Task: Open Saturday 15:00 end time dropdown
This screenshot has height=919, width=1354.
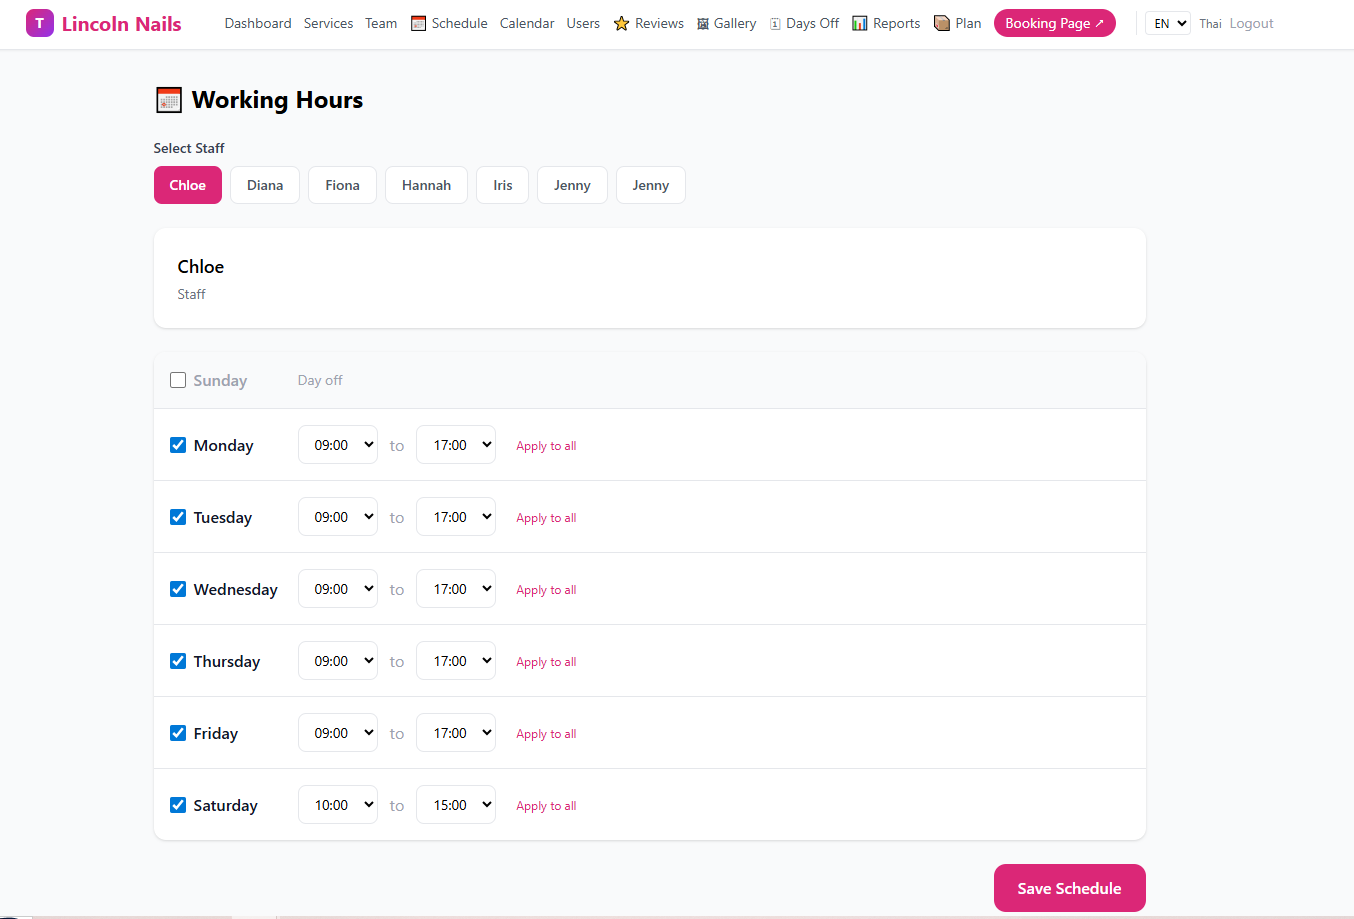Action: [456, 805]
